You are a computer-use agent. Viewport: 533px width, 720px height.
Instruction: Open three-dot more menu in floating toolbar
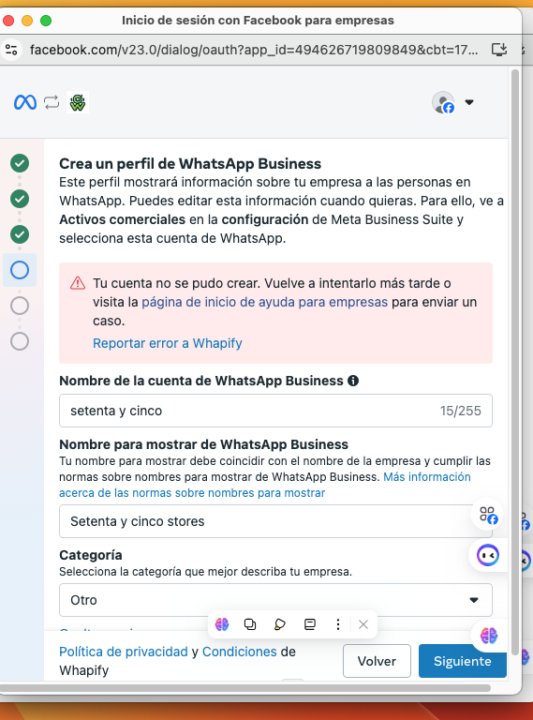pos(338,624)
